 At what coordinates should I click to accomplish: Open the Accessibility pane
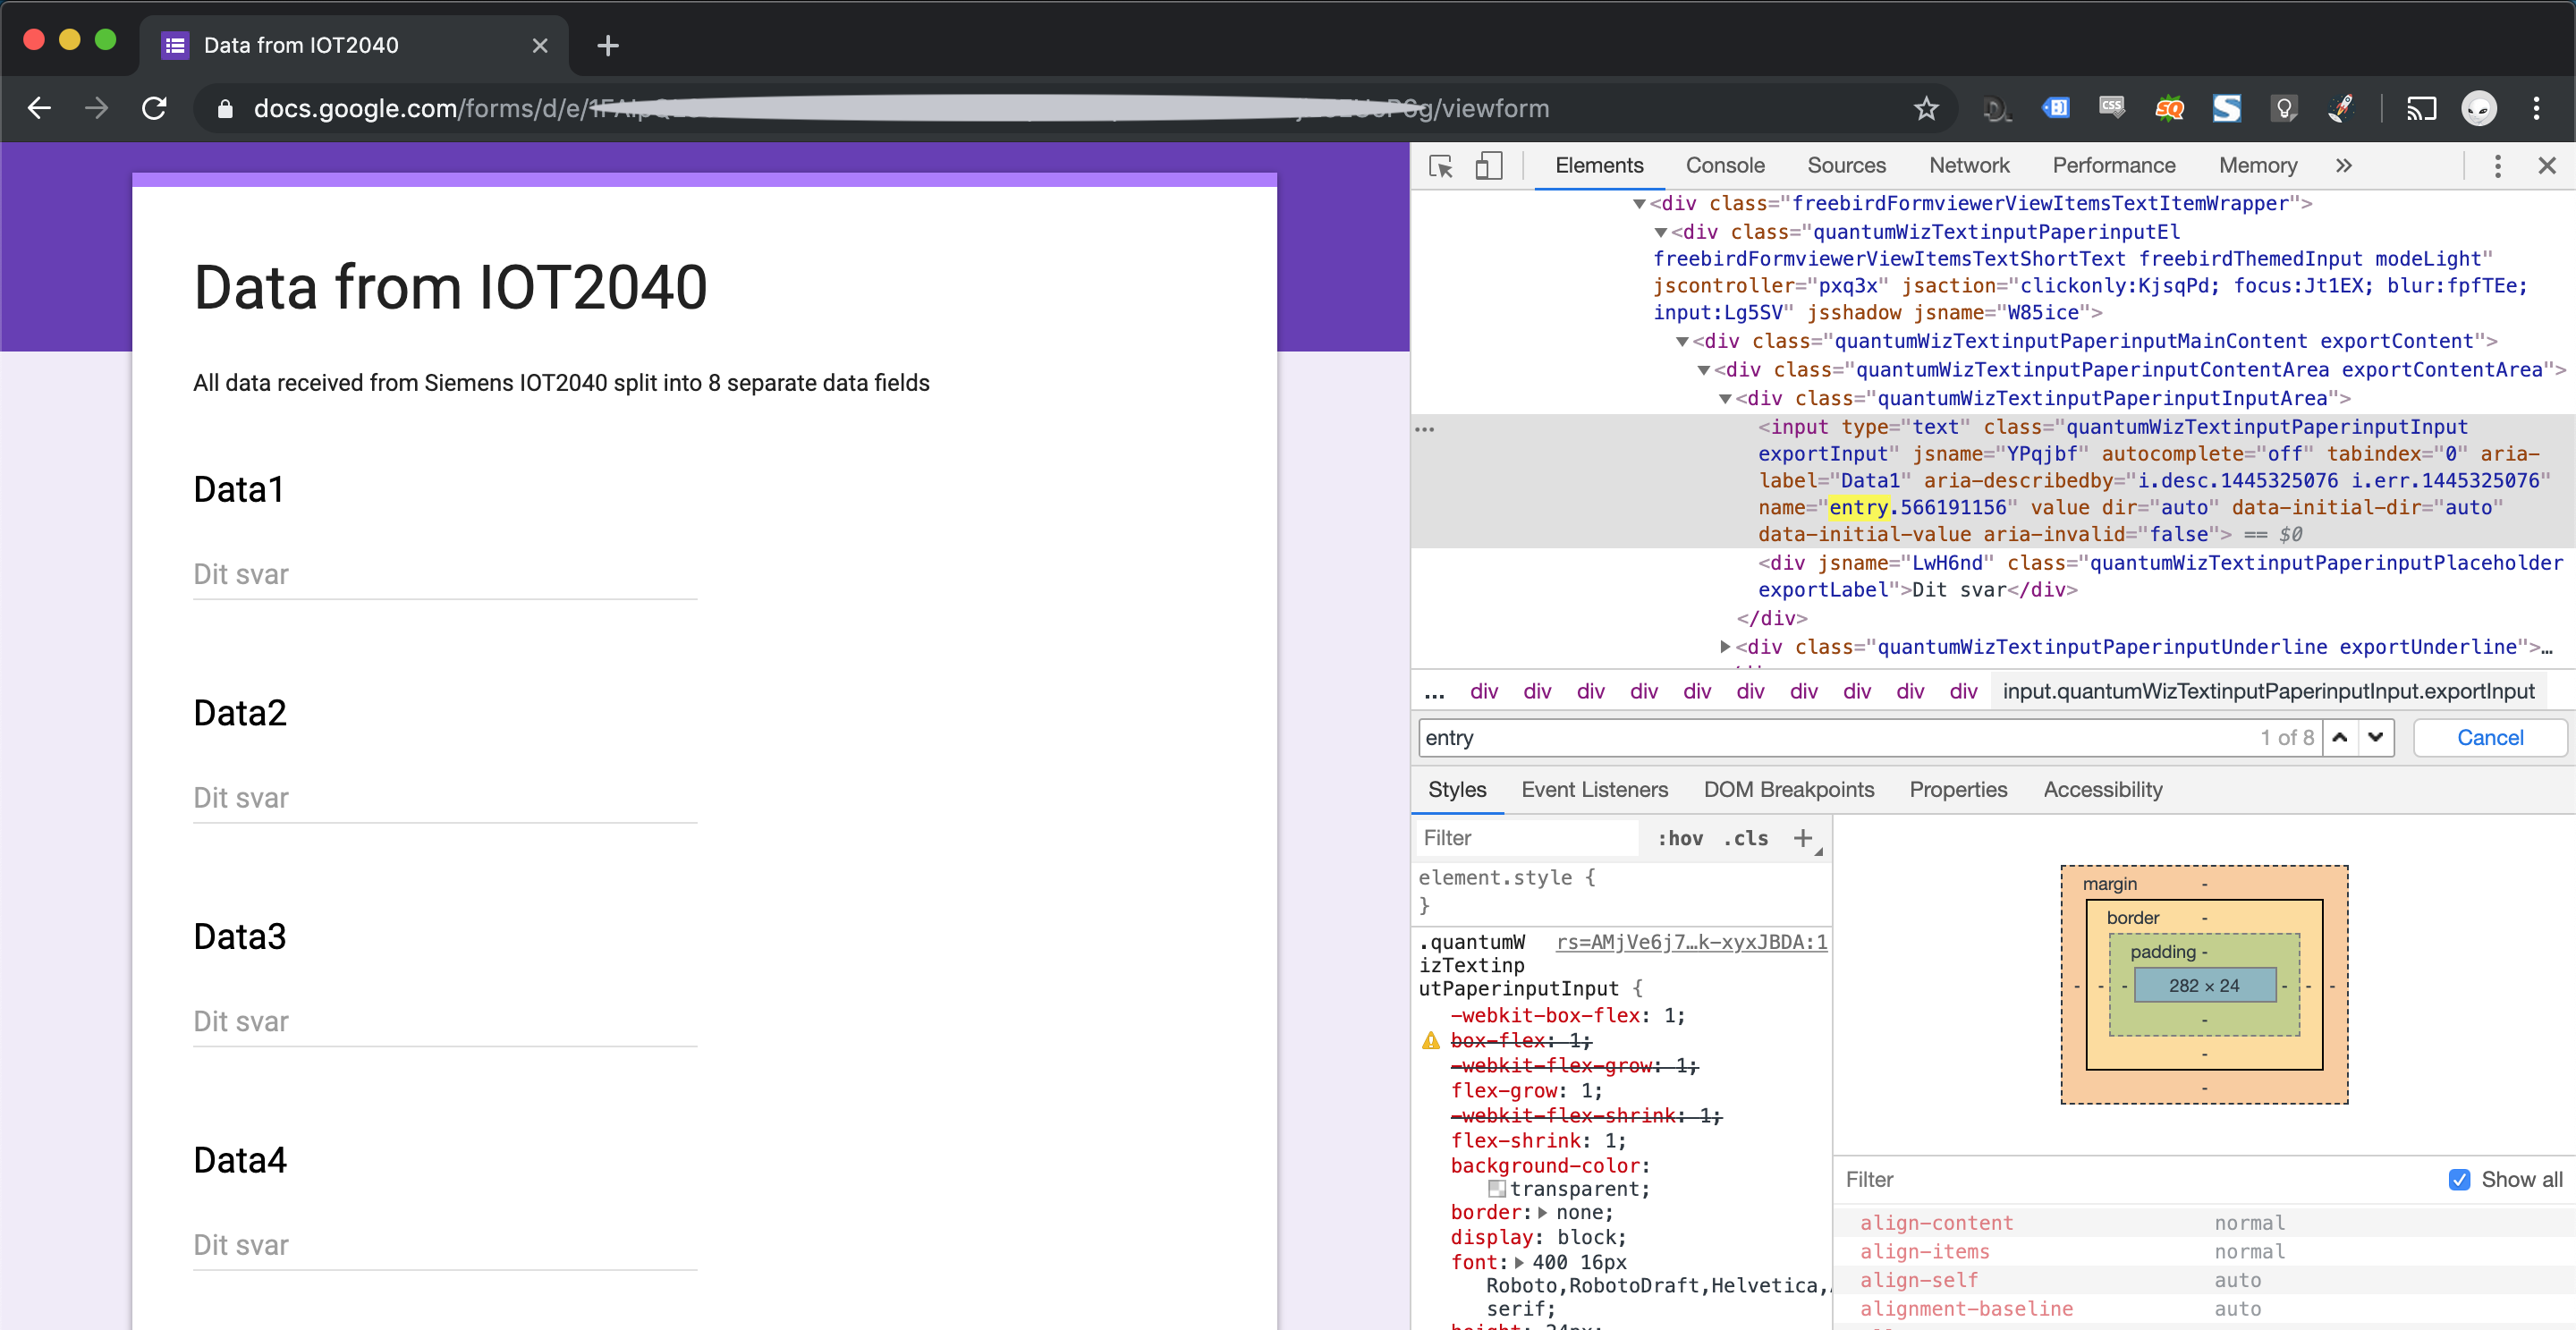(x=2103, y=790)
